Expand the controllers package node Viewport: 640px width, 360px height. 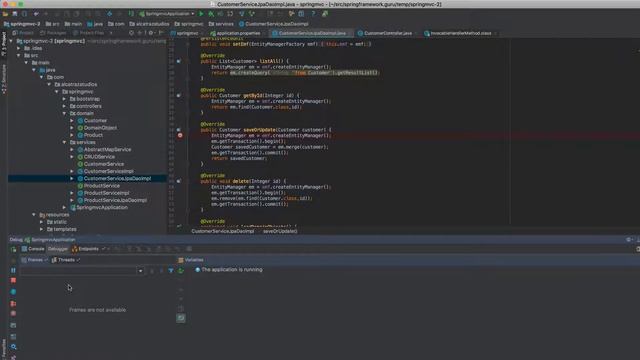[64, 106]
